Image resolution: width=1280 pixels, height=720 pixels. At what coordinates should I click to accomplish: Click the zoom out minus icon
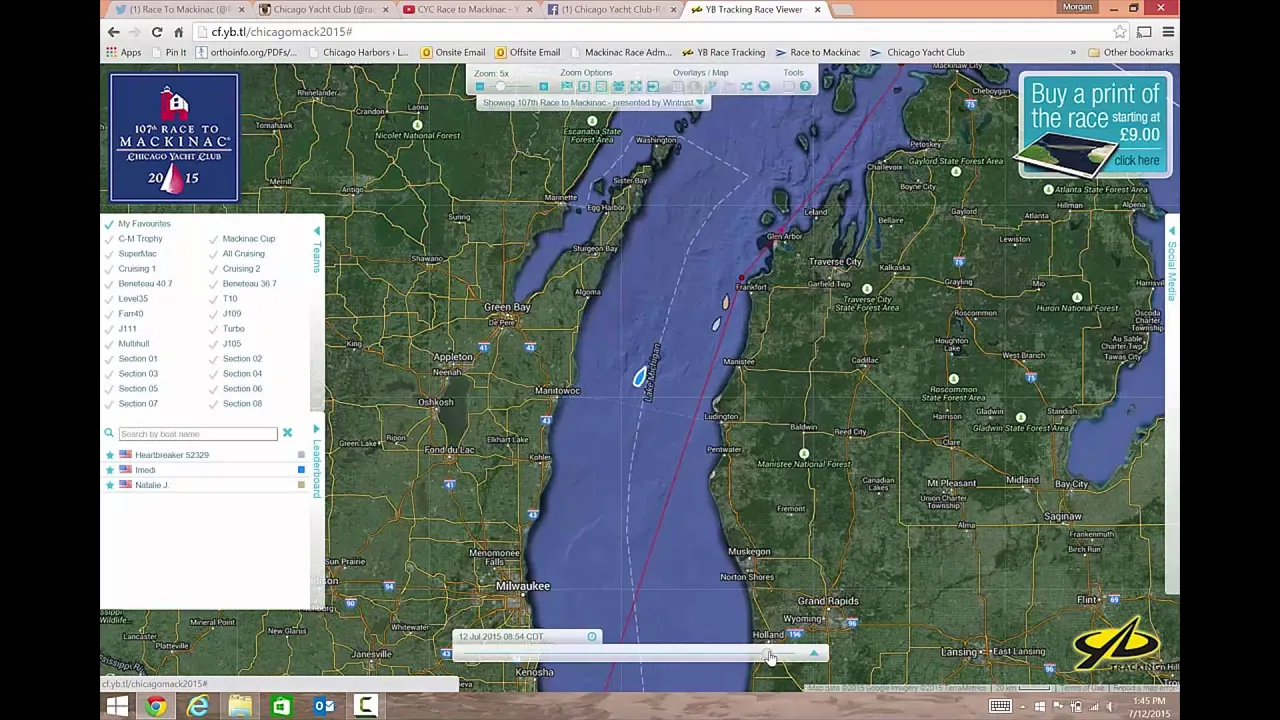(x=480, y=87)
